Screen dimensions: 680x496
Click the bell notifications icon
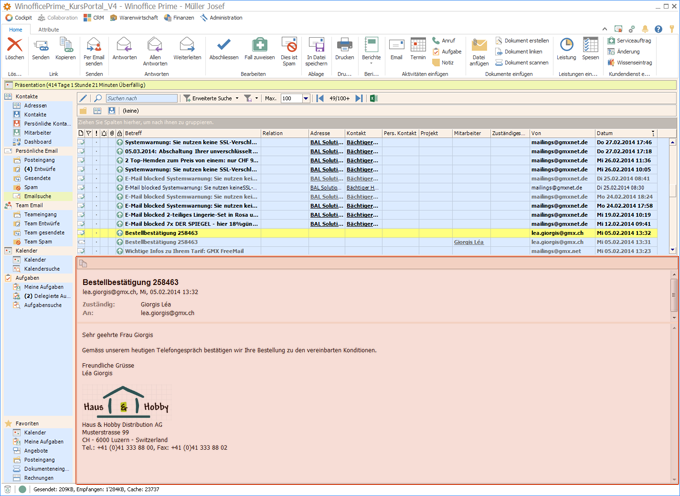[x=645, y=29]
